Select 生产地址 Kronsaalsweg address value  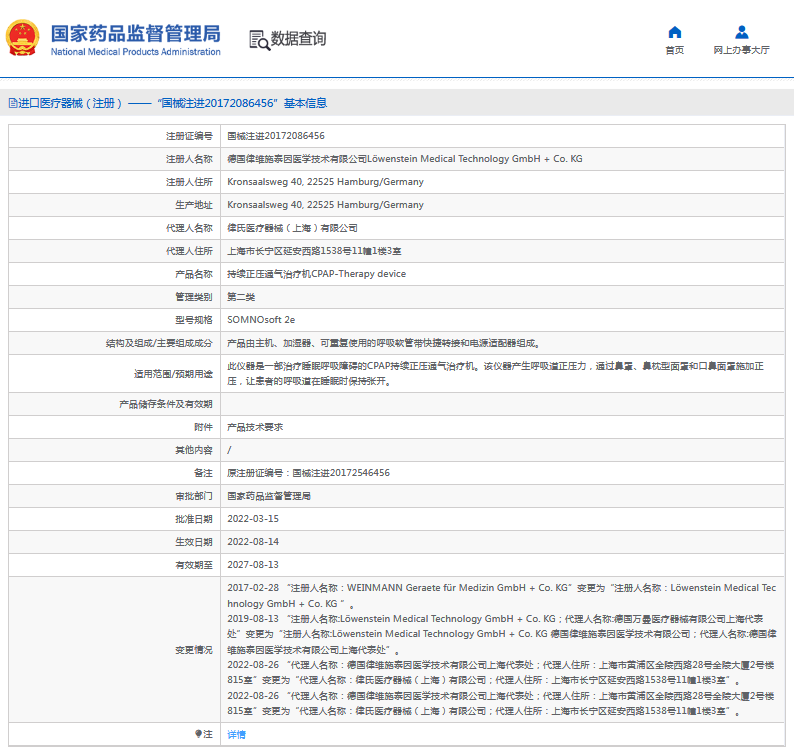pyautogui.click(x=325, y=205)
